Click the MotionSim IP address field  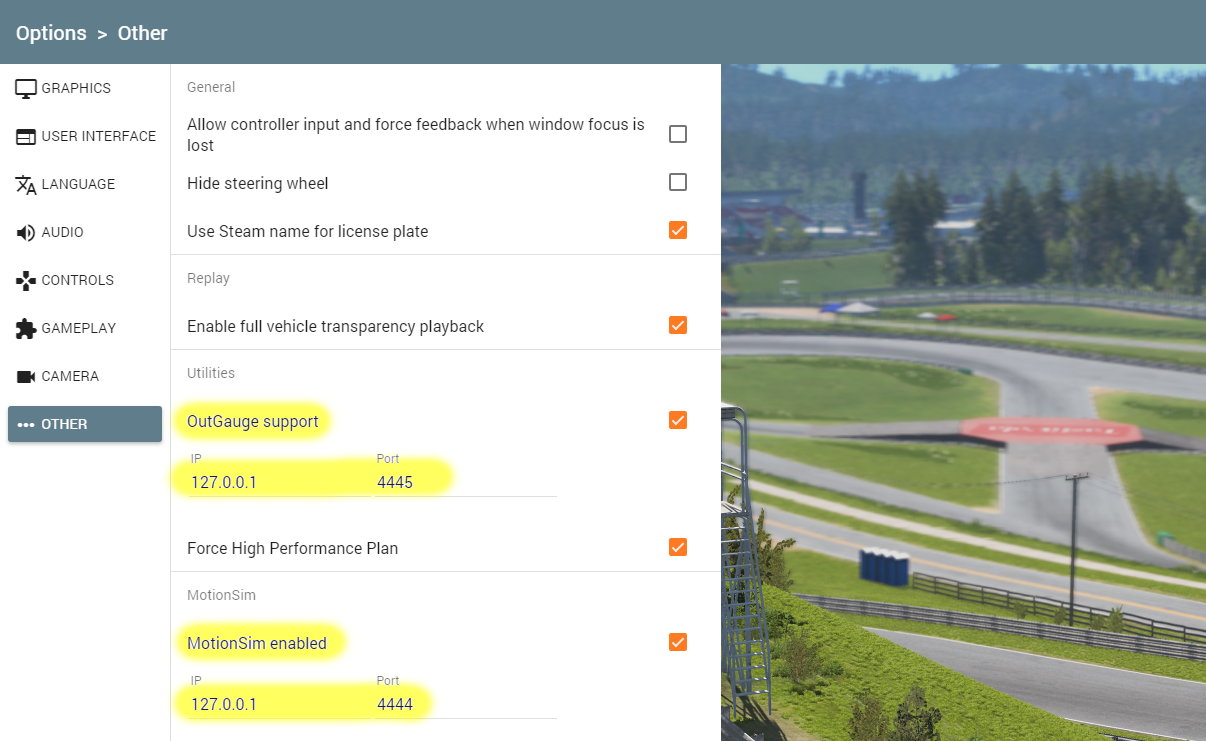[x=279, y=704]
